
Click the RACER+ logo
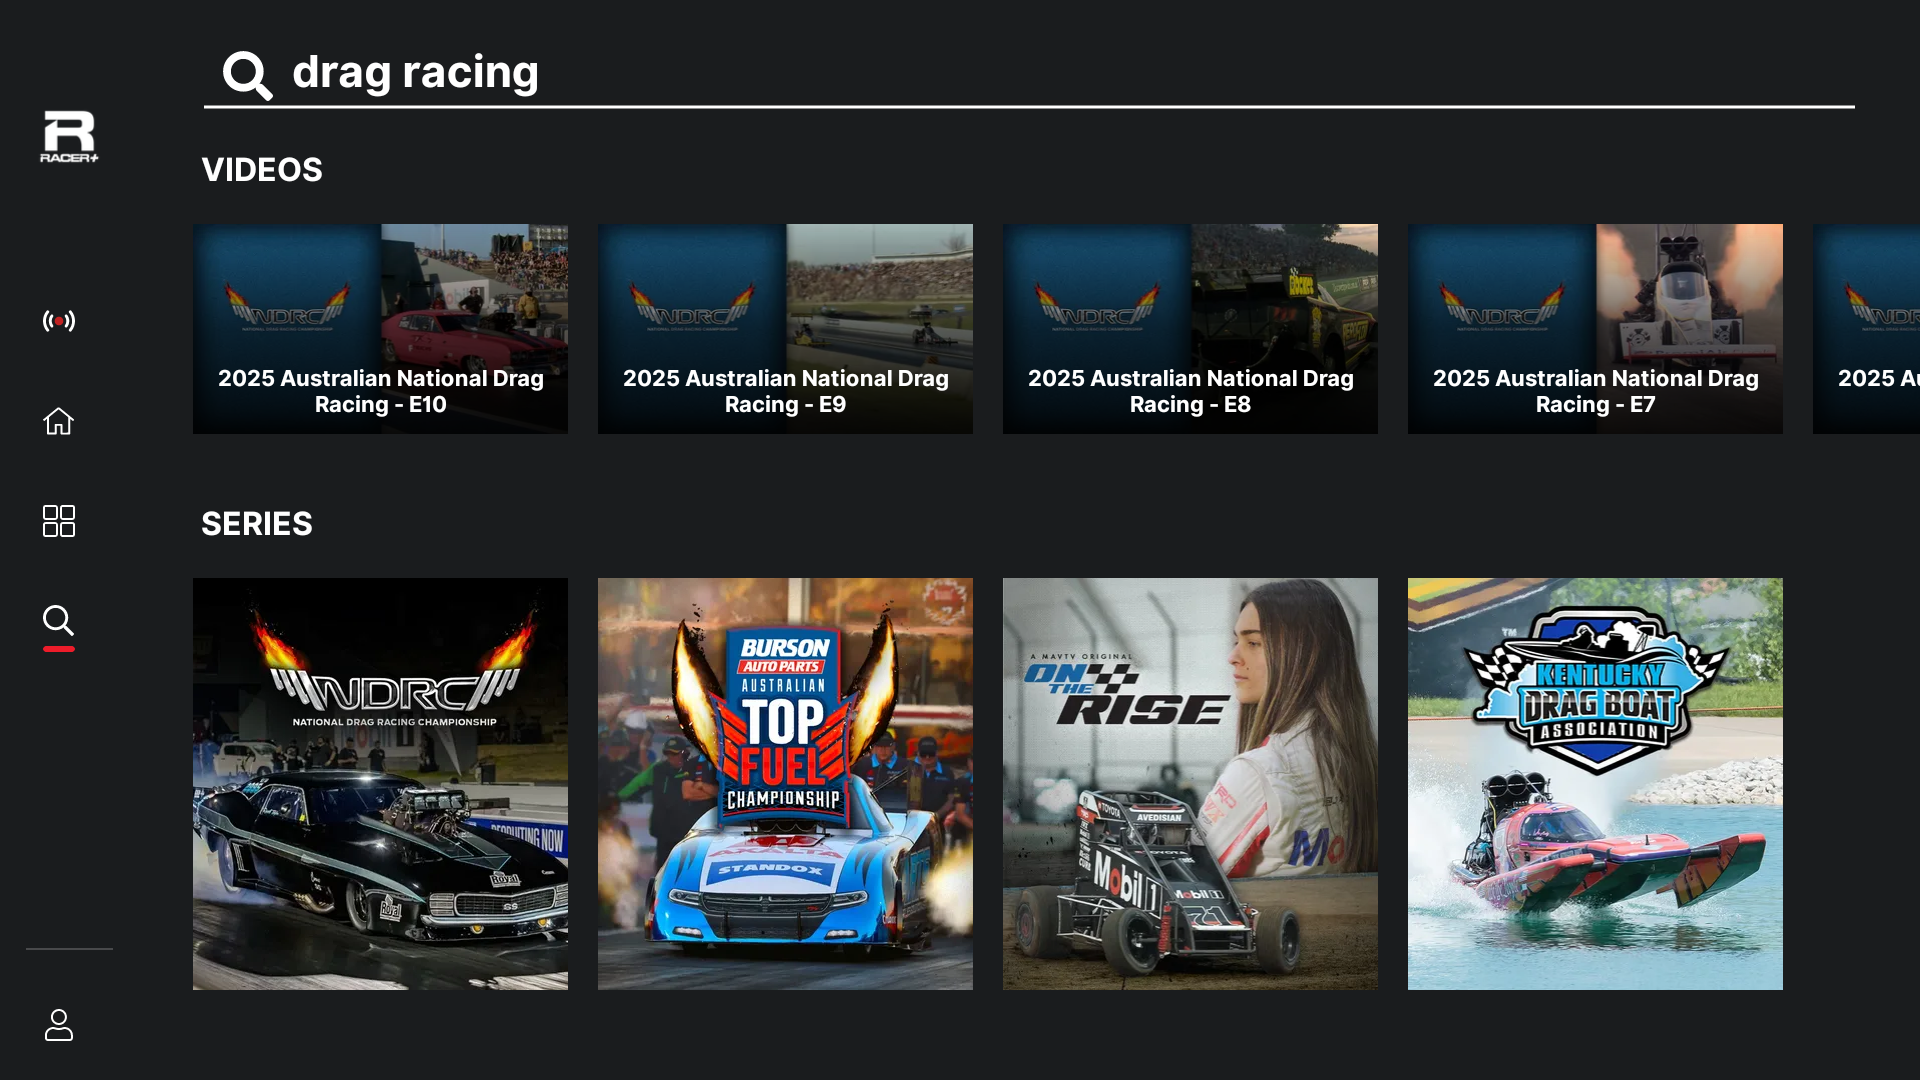[x=69, y=136]
